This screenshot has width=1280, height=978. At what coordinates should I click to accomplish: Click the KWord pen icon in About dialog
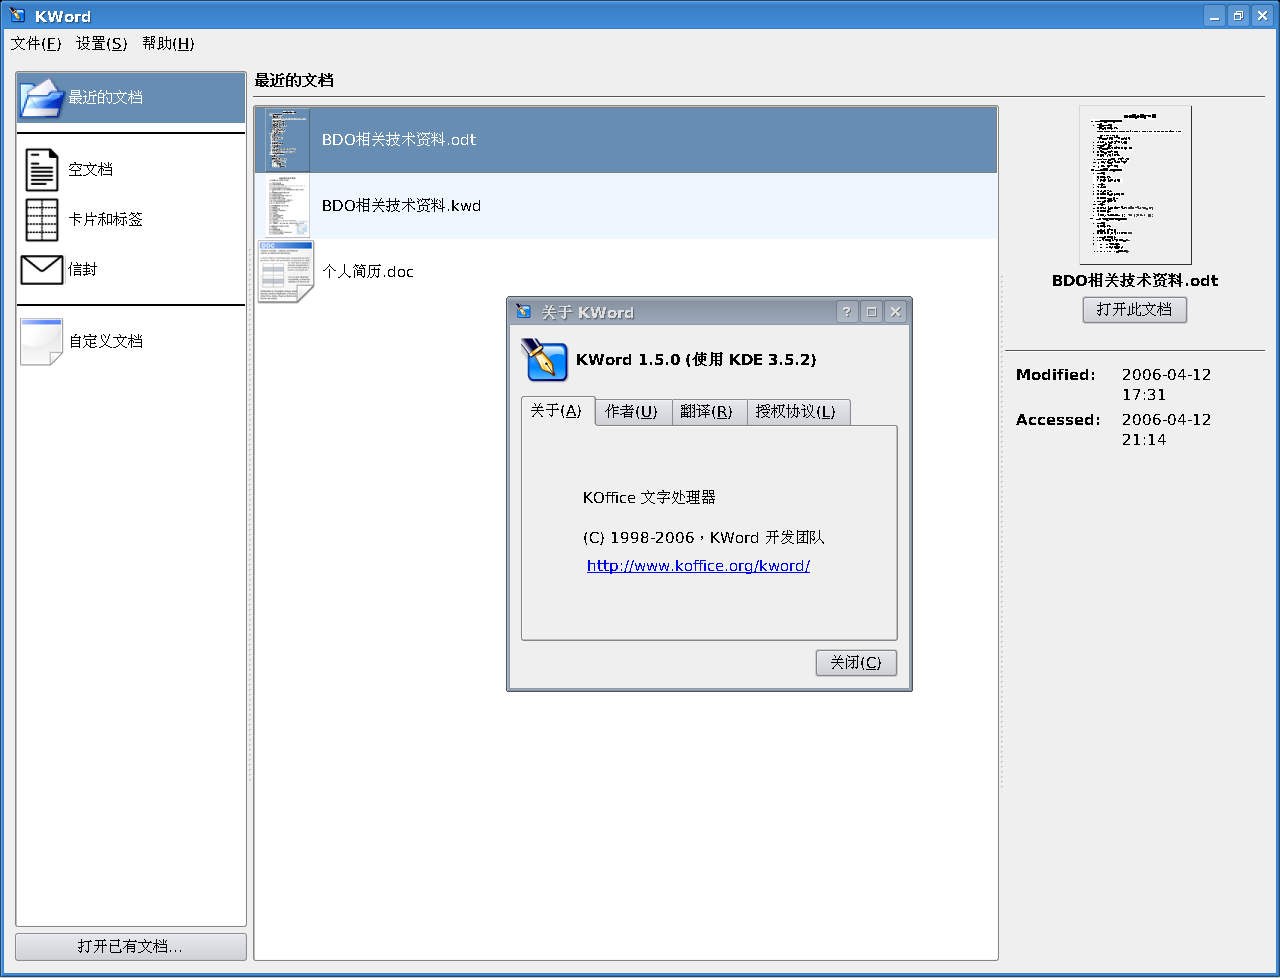click(544, 360)
